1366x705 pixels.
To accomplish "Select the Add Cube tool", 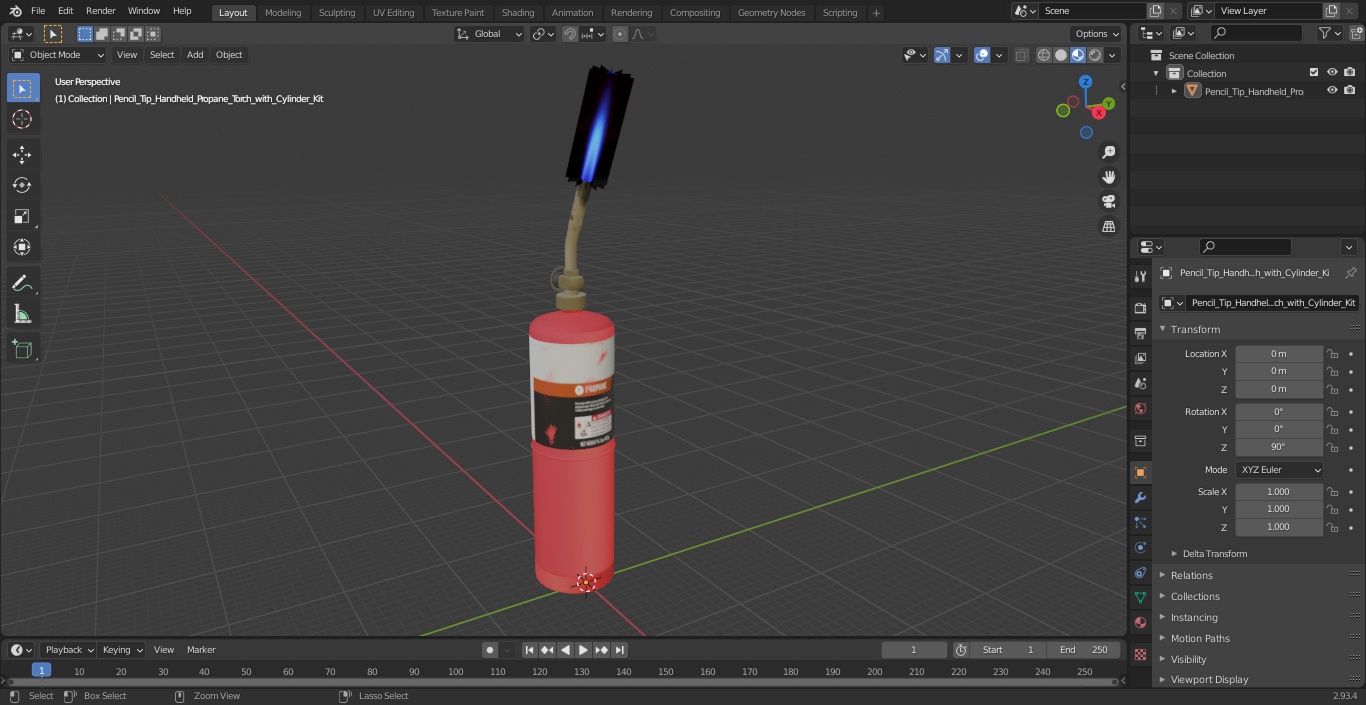I will [x=22, y=350].
